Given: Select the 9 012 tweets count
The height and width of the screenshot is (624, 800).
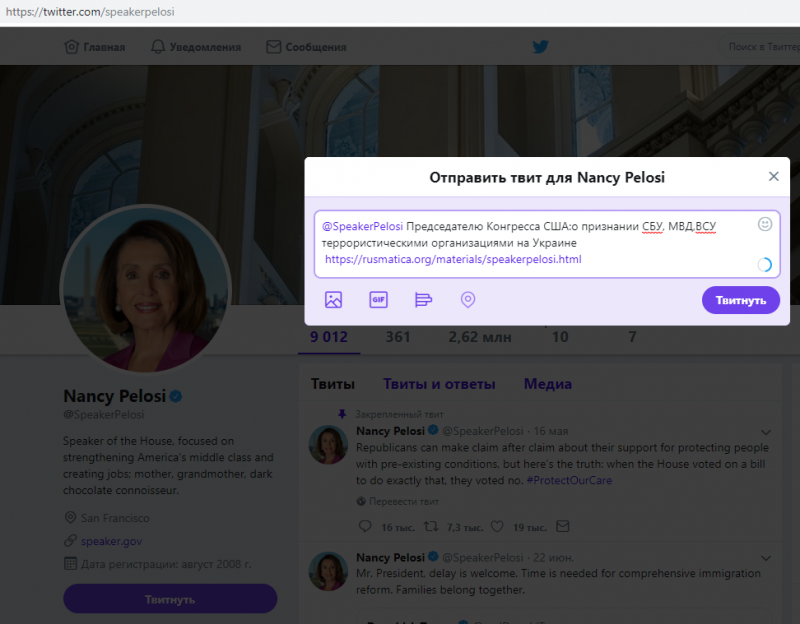Looking at the screenshot, I should click(x=329, y=337).
